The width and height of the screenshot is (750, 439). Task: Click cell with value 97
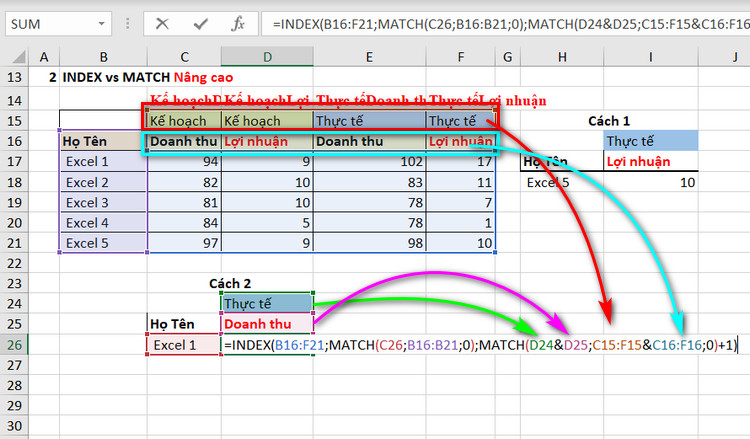(x=184, y=243)
